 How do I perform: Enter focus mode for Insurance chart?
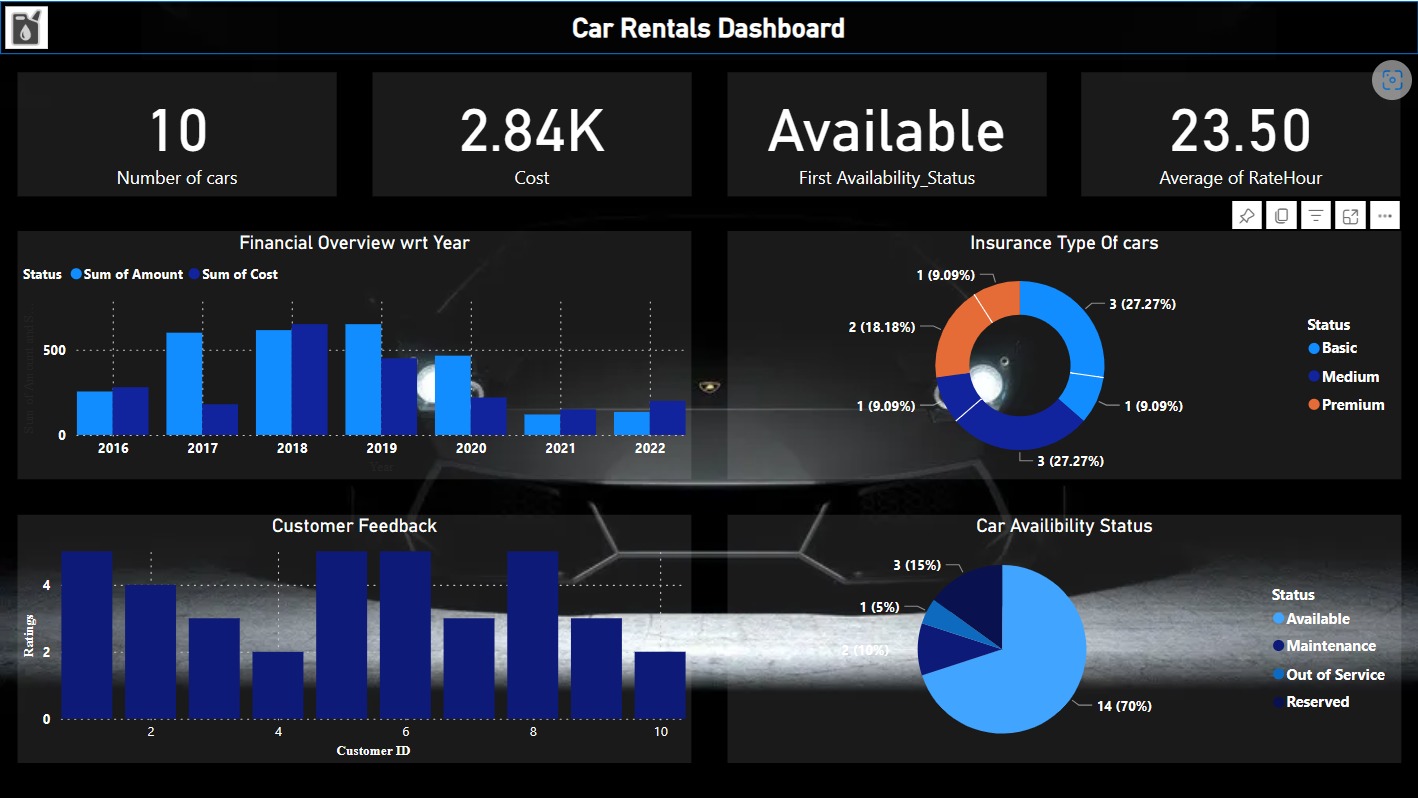(1350, 216)
